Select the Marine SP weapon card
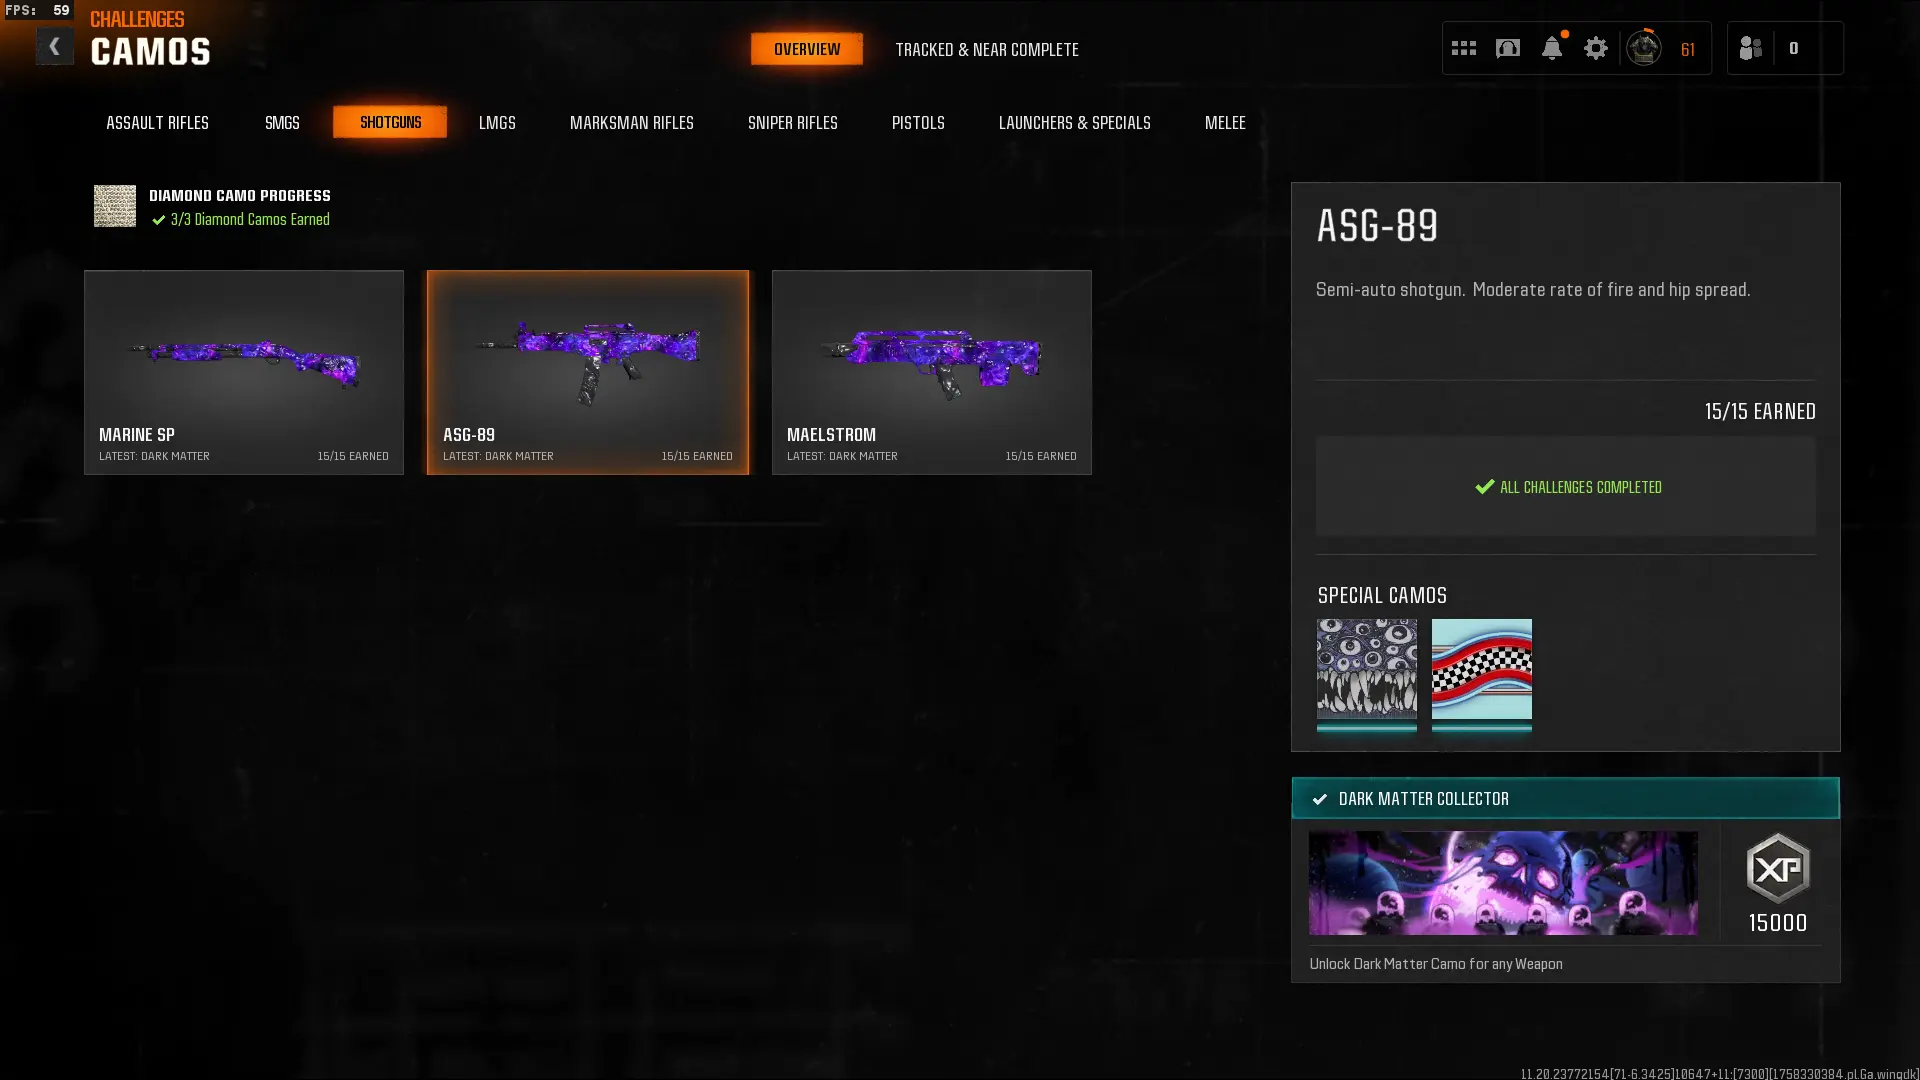 coord(244,372)
